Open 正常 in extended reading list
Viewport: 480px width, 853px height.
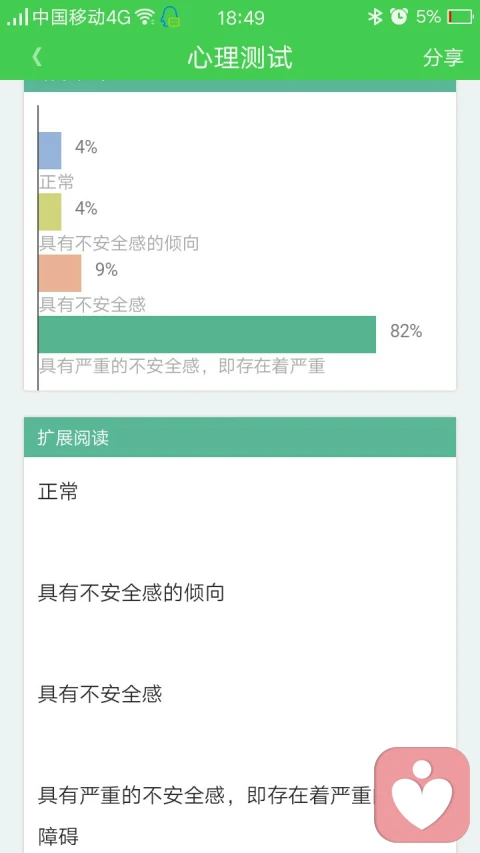pos(58,491)
